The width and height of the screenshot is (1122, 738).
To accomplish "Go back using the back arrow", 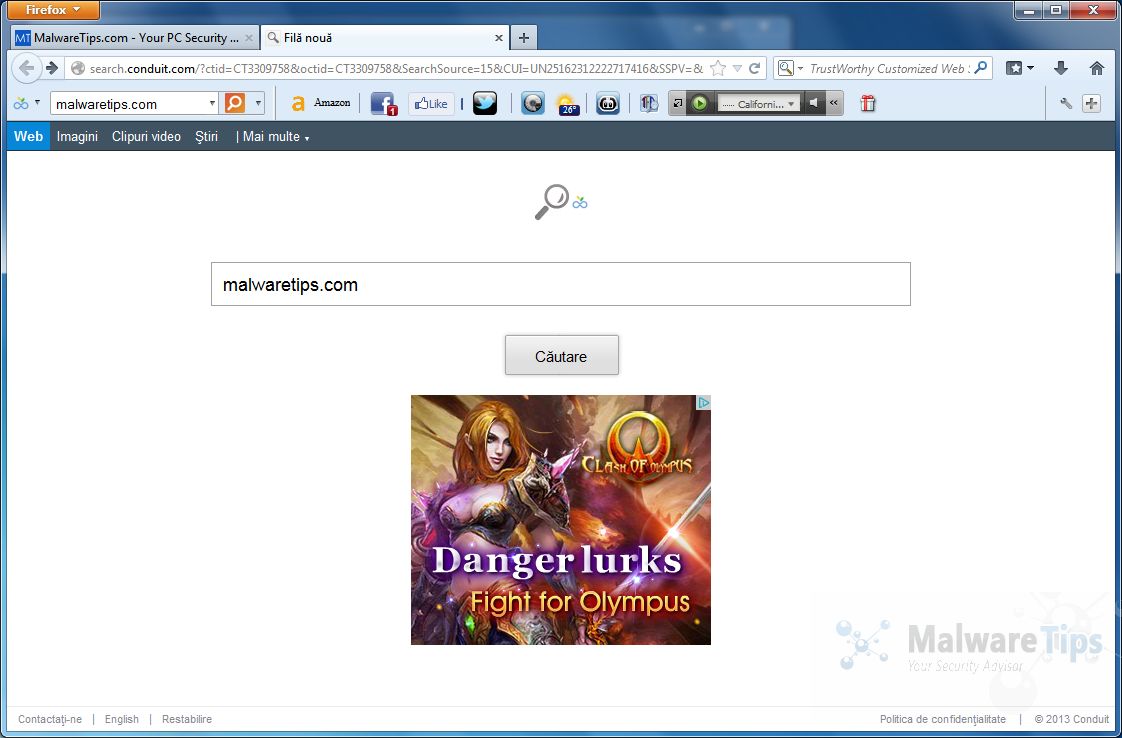I will point(26,69).
